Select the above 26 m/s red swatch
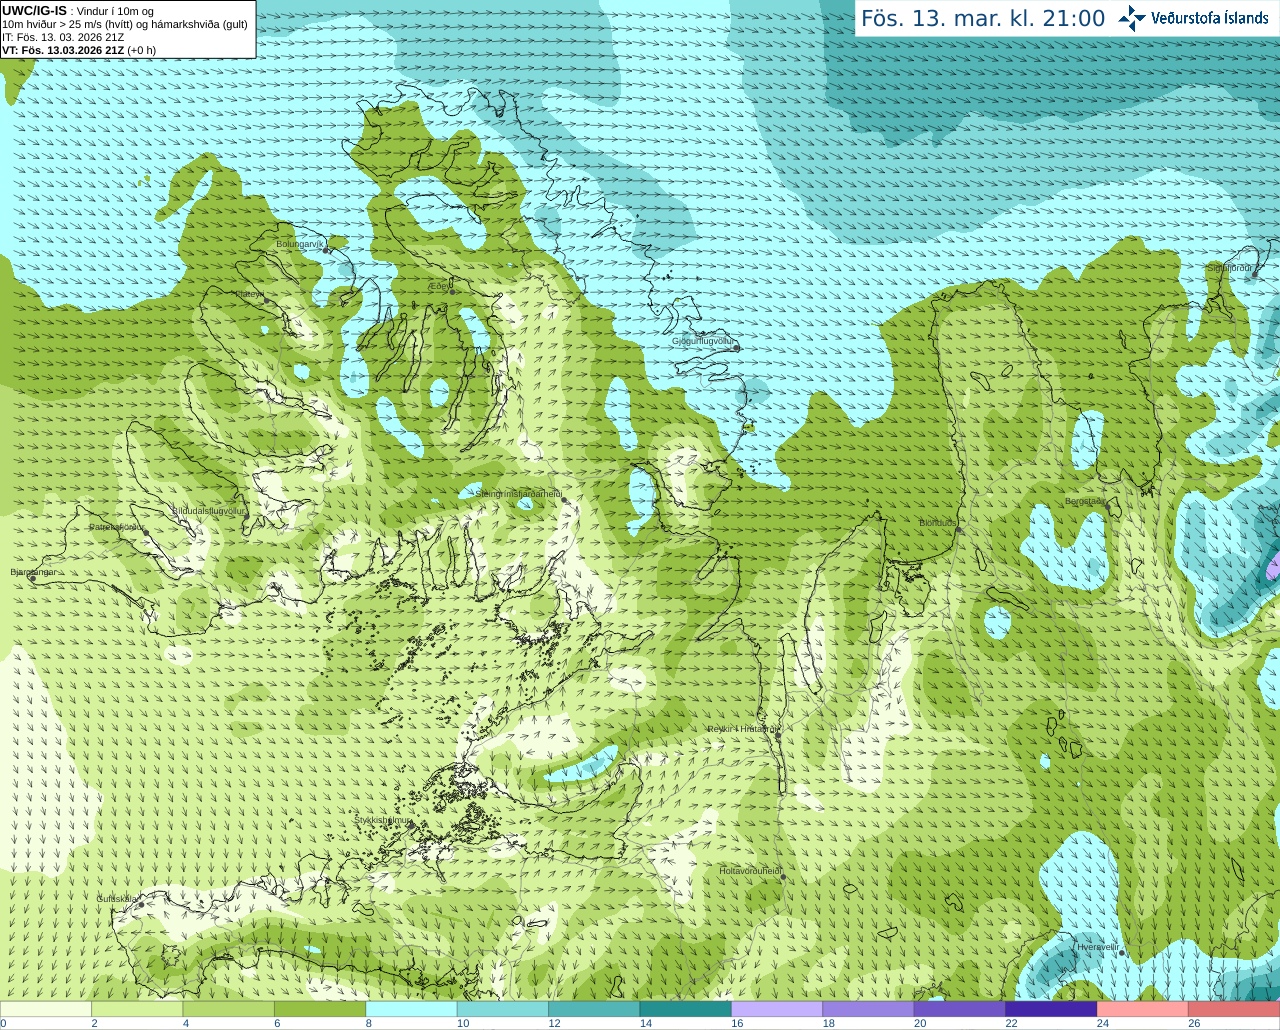 1234,1009
